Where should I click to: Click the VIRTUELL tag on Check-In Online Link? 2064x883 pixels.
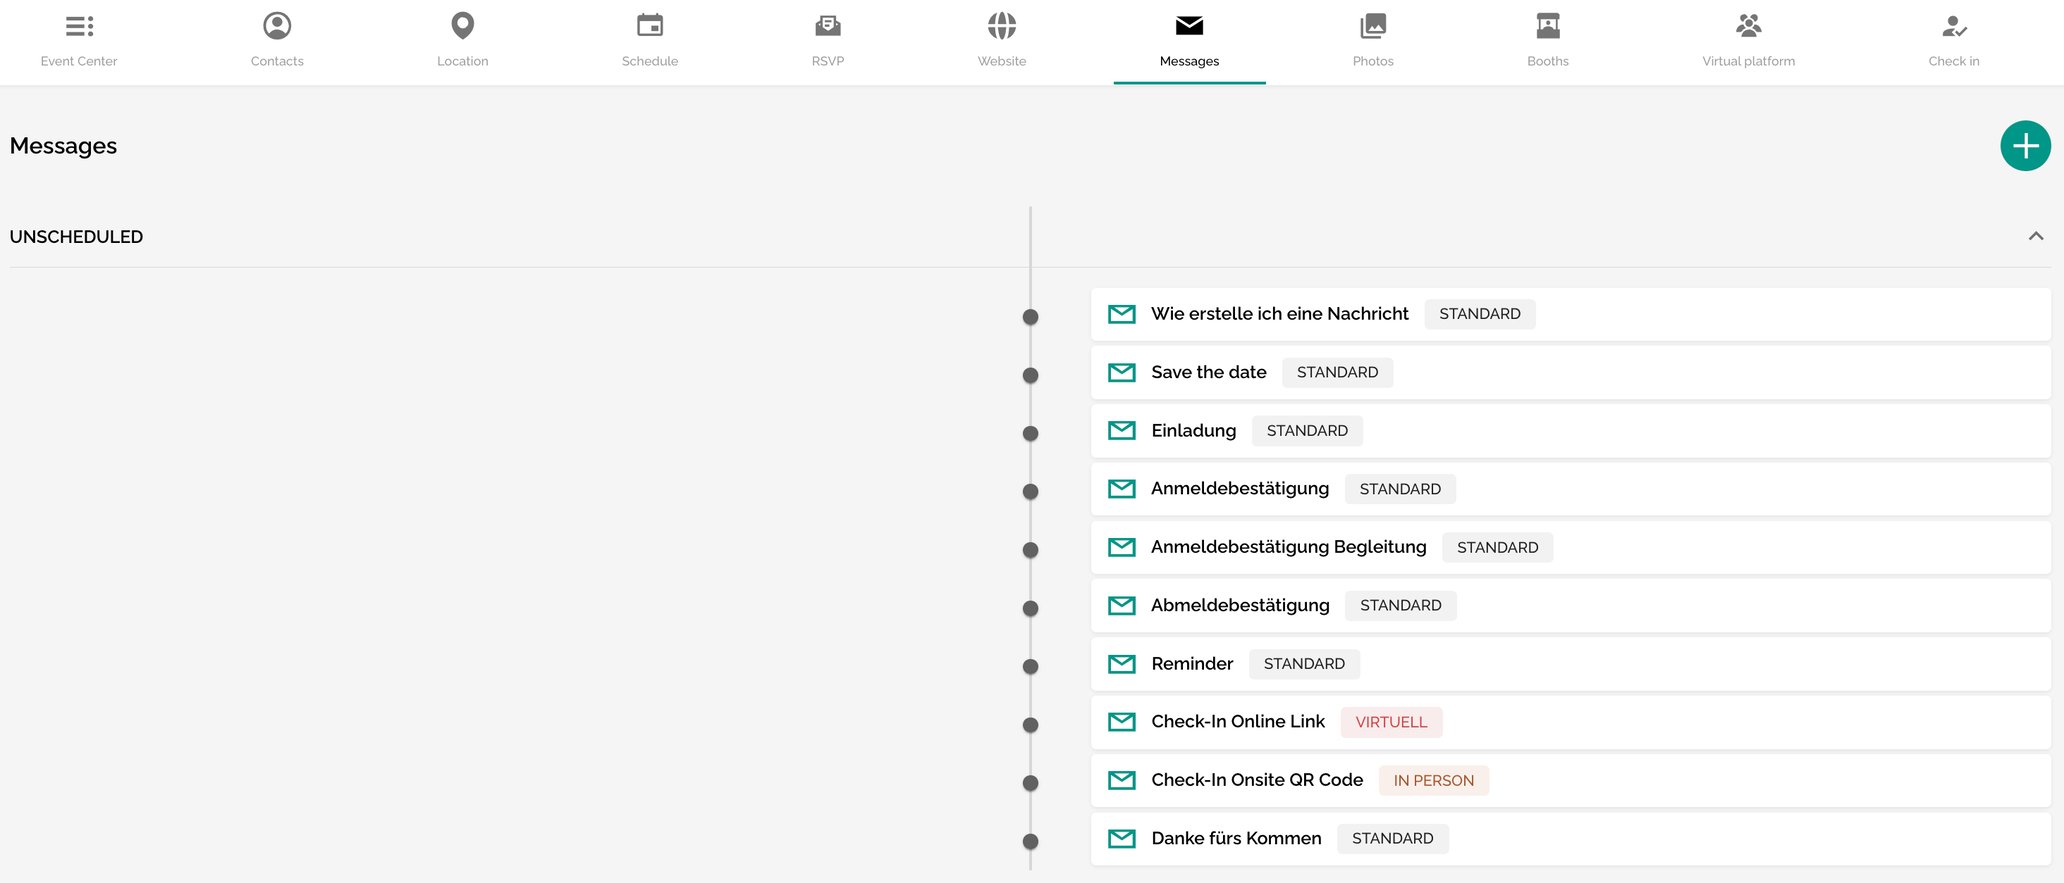[1391, 722]
